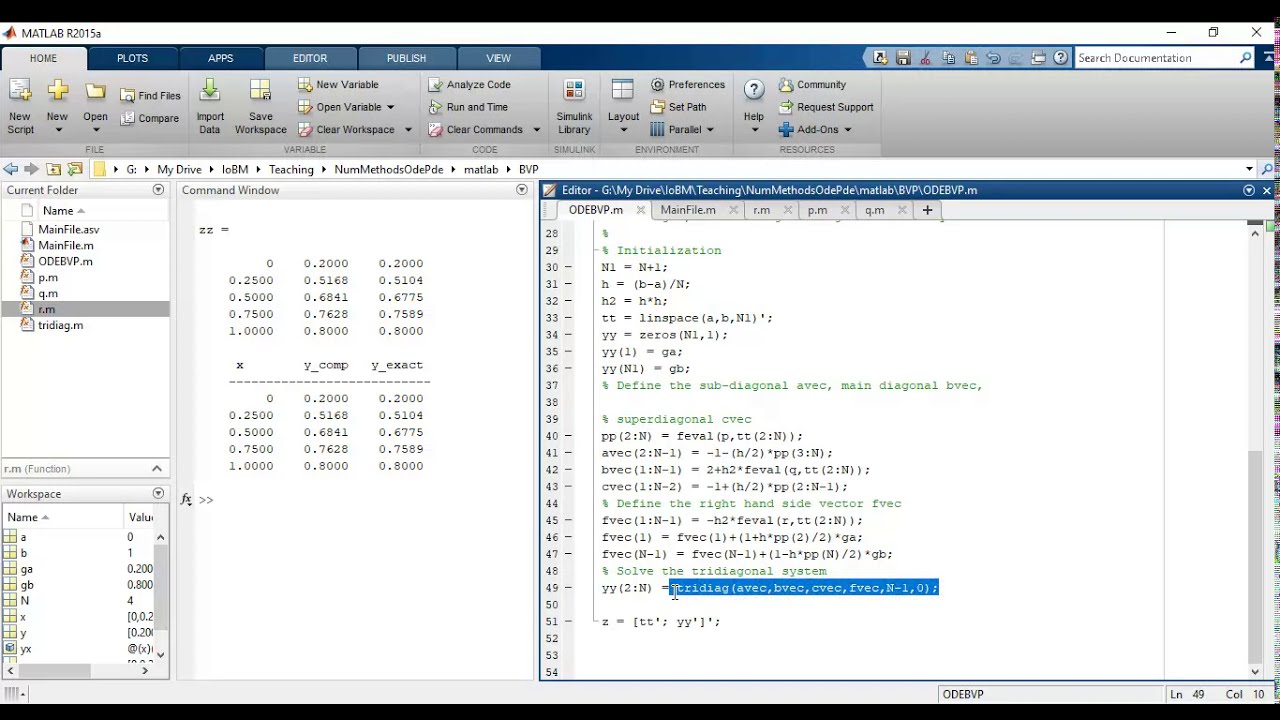
Task: Click the New Script icon
Action: 20,92
